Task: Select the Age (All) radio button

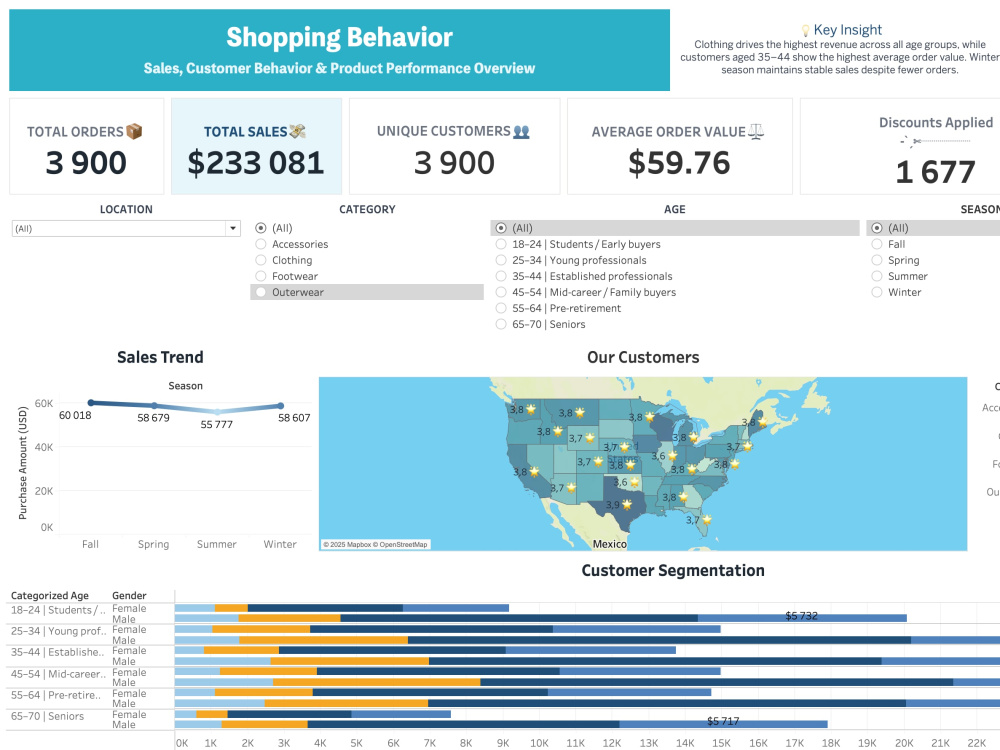Action: coord(501,228)
